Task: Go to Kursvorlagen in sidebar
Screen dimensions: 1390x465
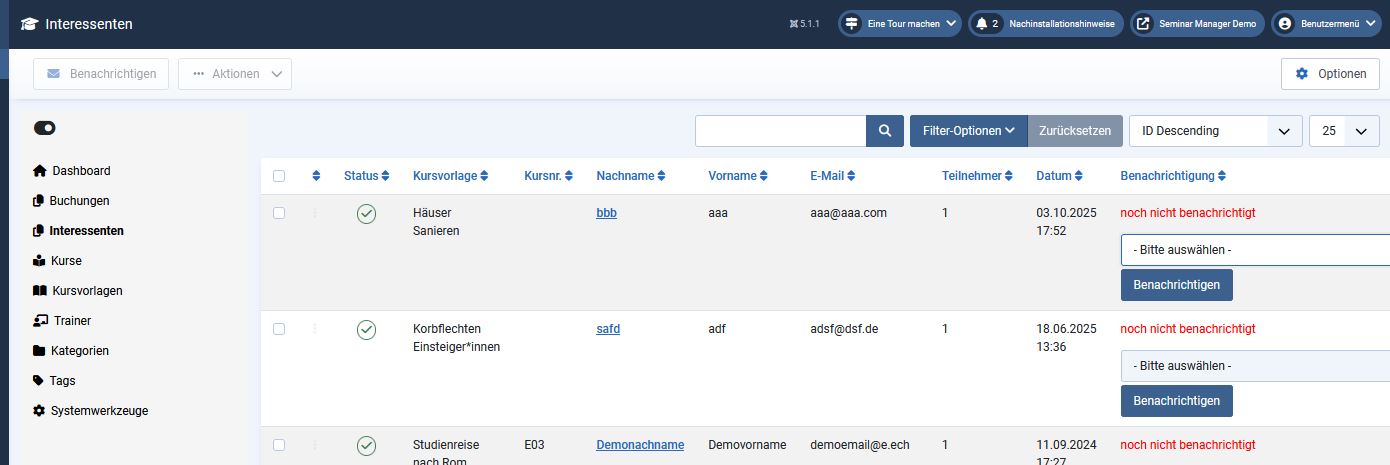Action: (x=87, y=291)
